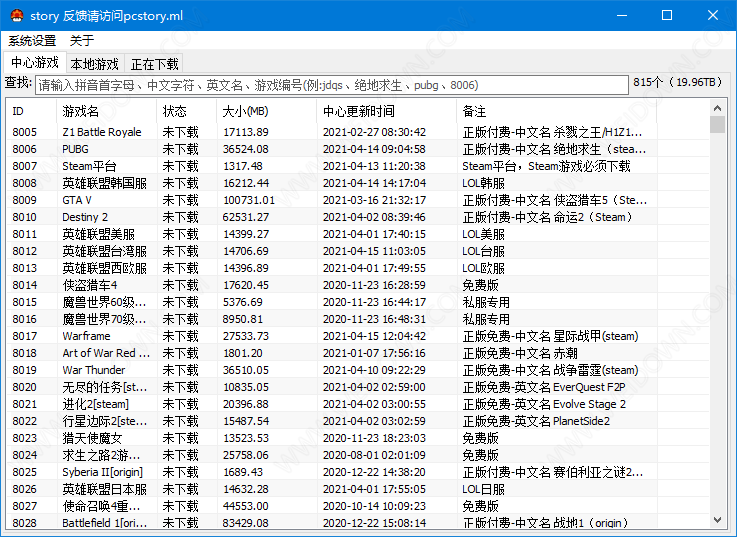Click the story app icon in title bar
Screen dimensions: 737x537
(x=15, y=15)
